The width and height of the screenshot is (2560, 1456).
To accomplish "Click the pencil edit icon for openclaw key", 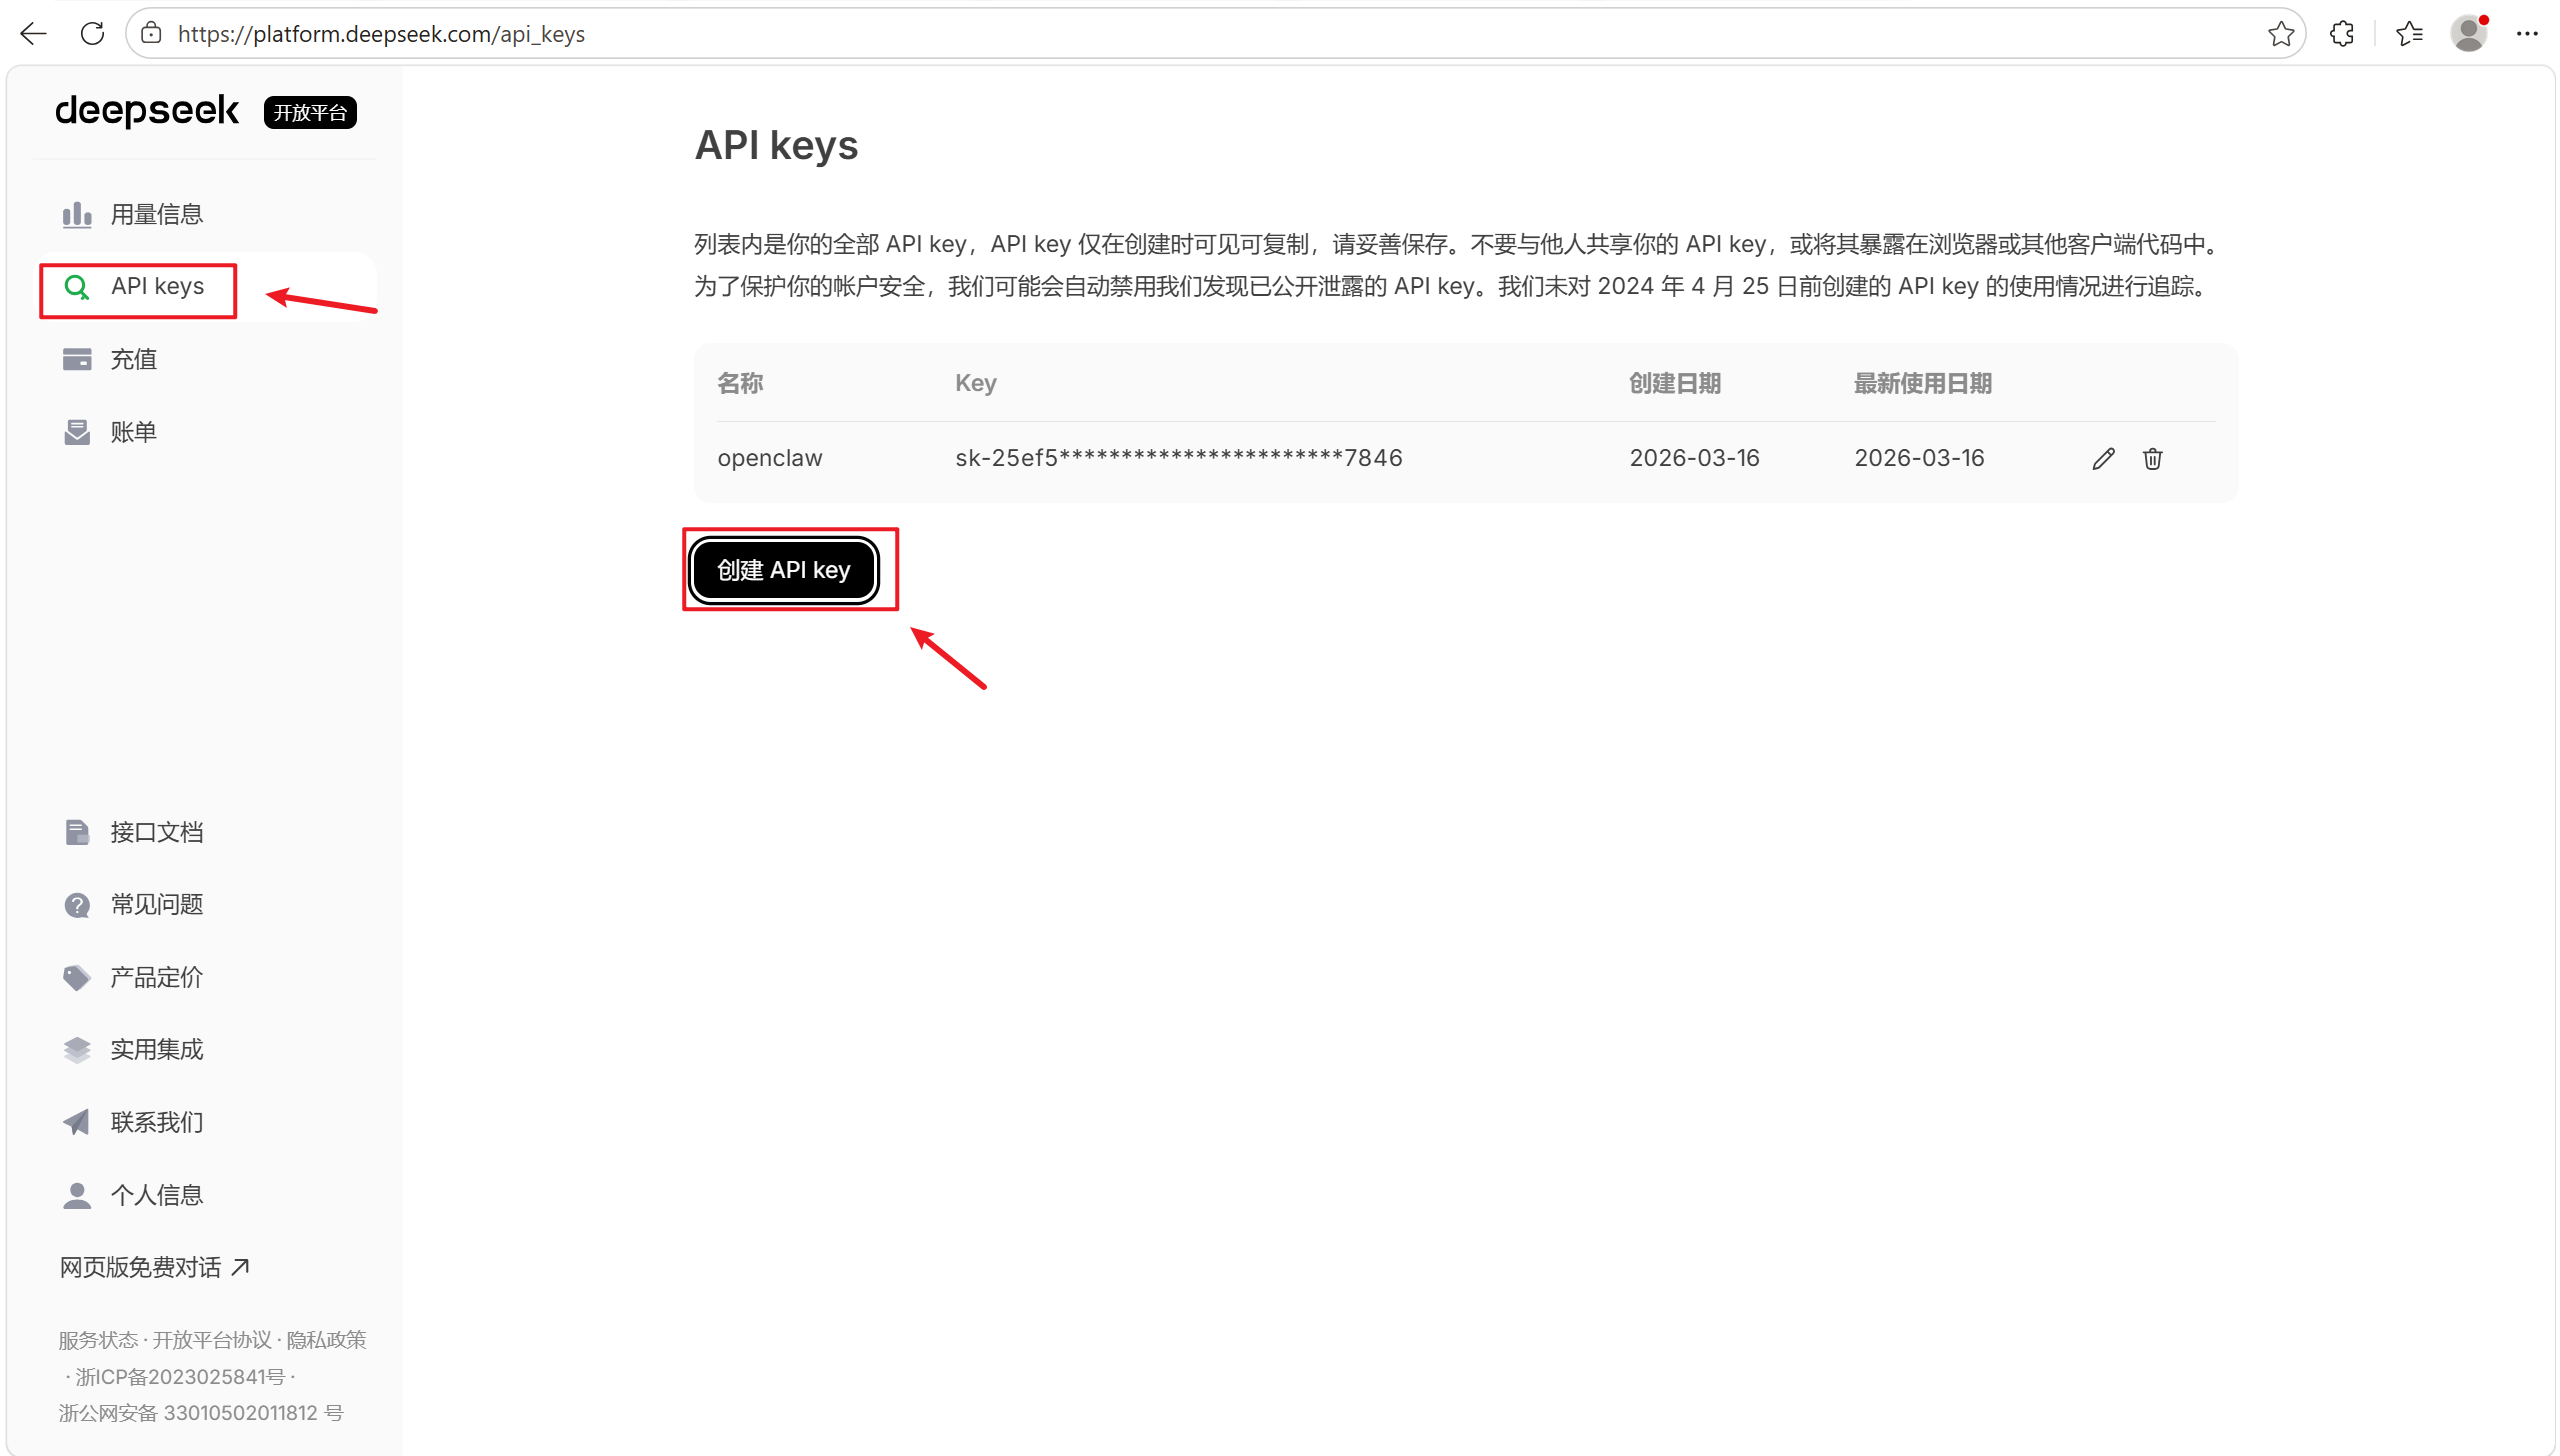I will [2103, 458].
